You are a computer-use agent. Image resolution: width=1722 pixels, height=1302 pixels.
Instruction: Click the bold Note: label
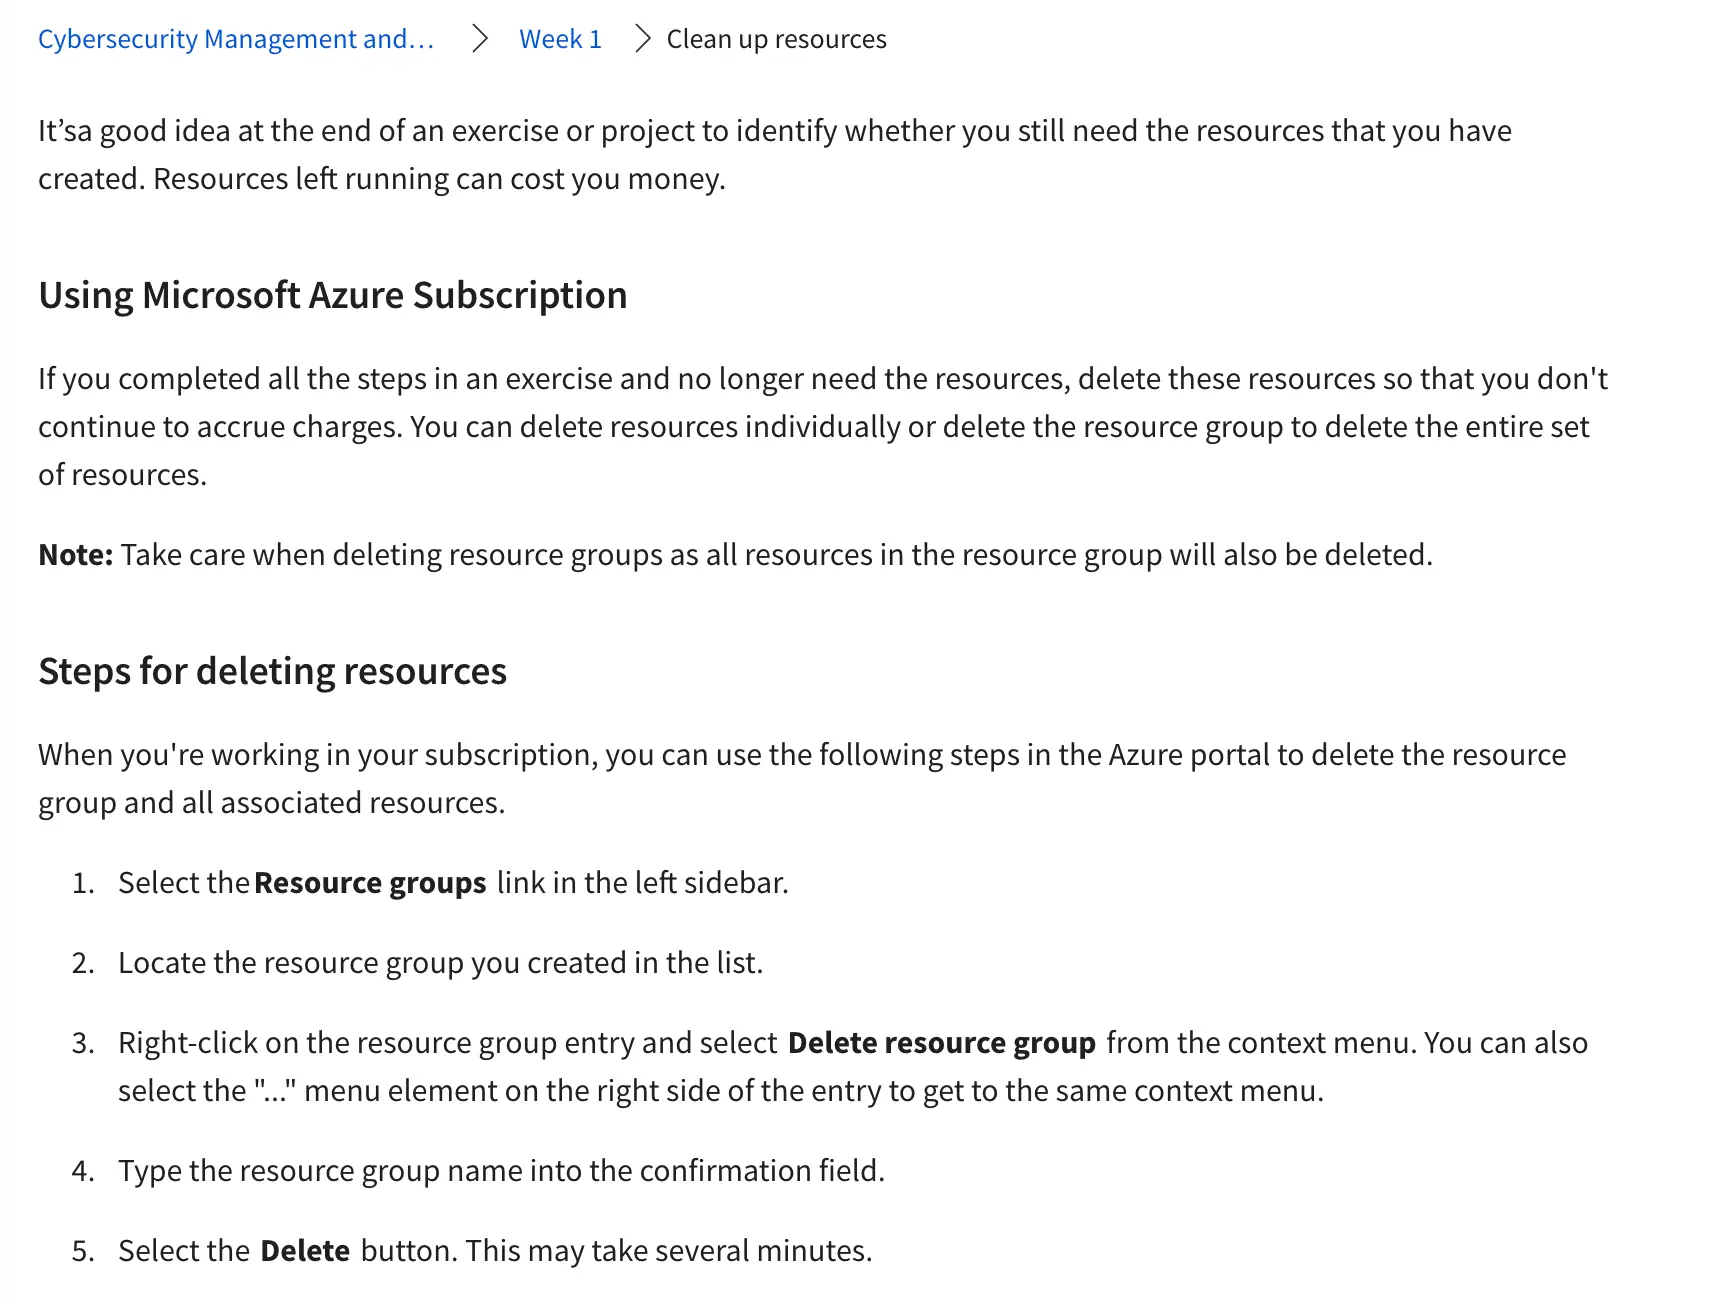click(x=76, y=555)
